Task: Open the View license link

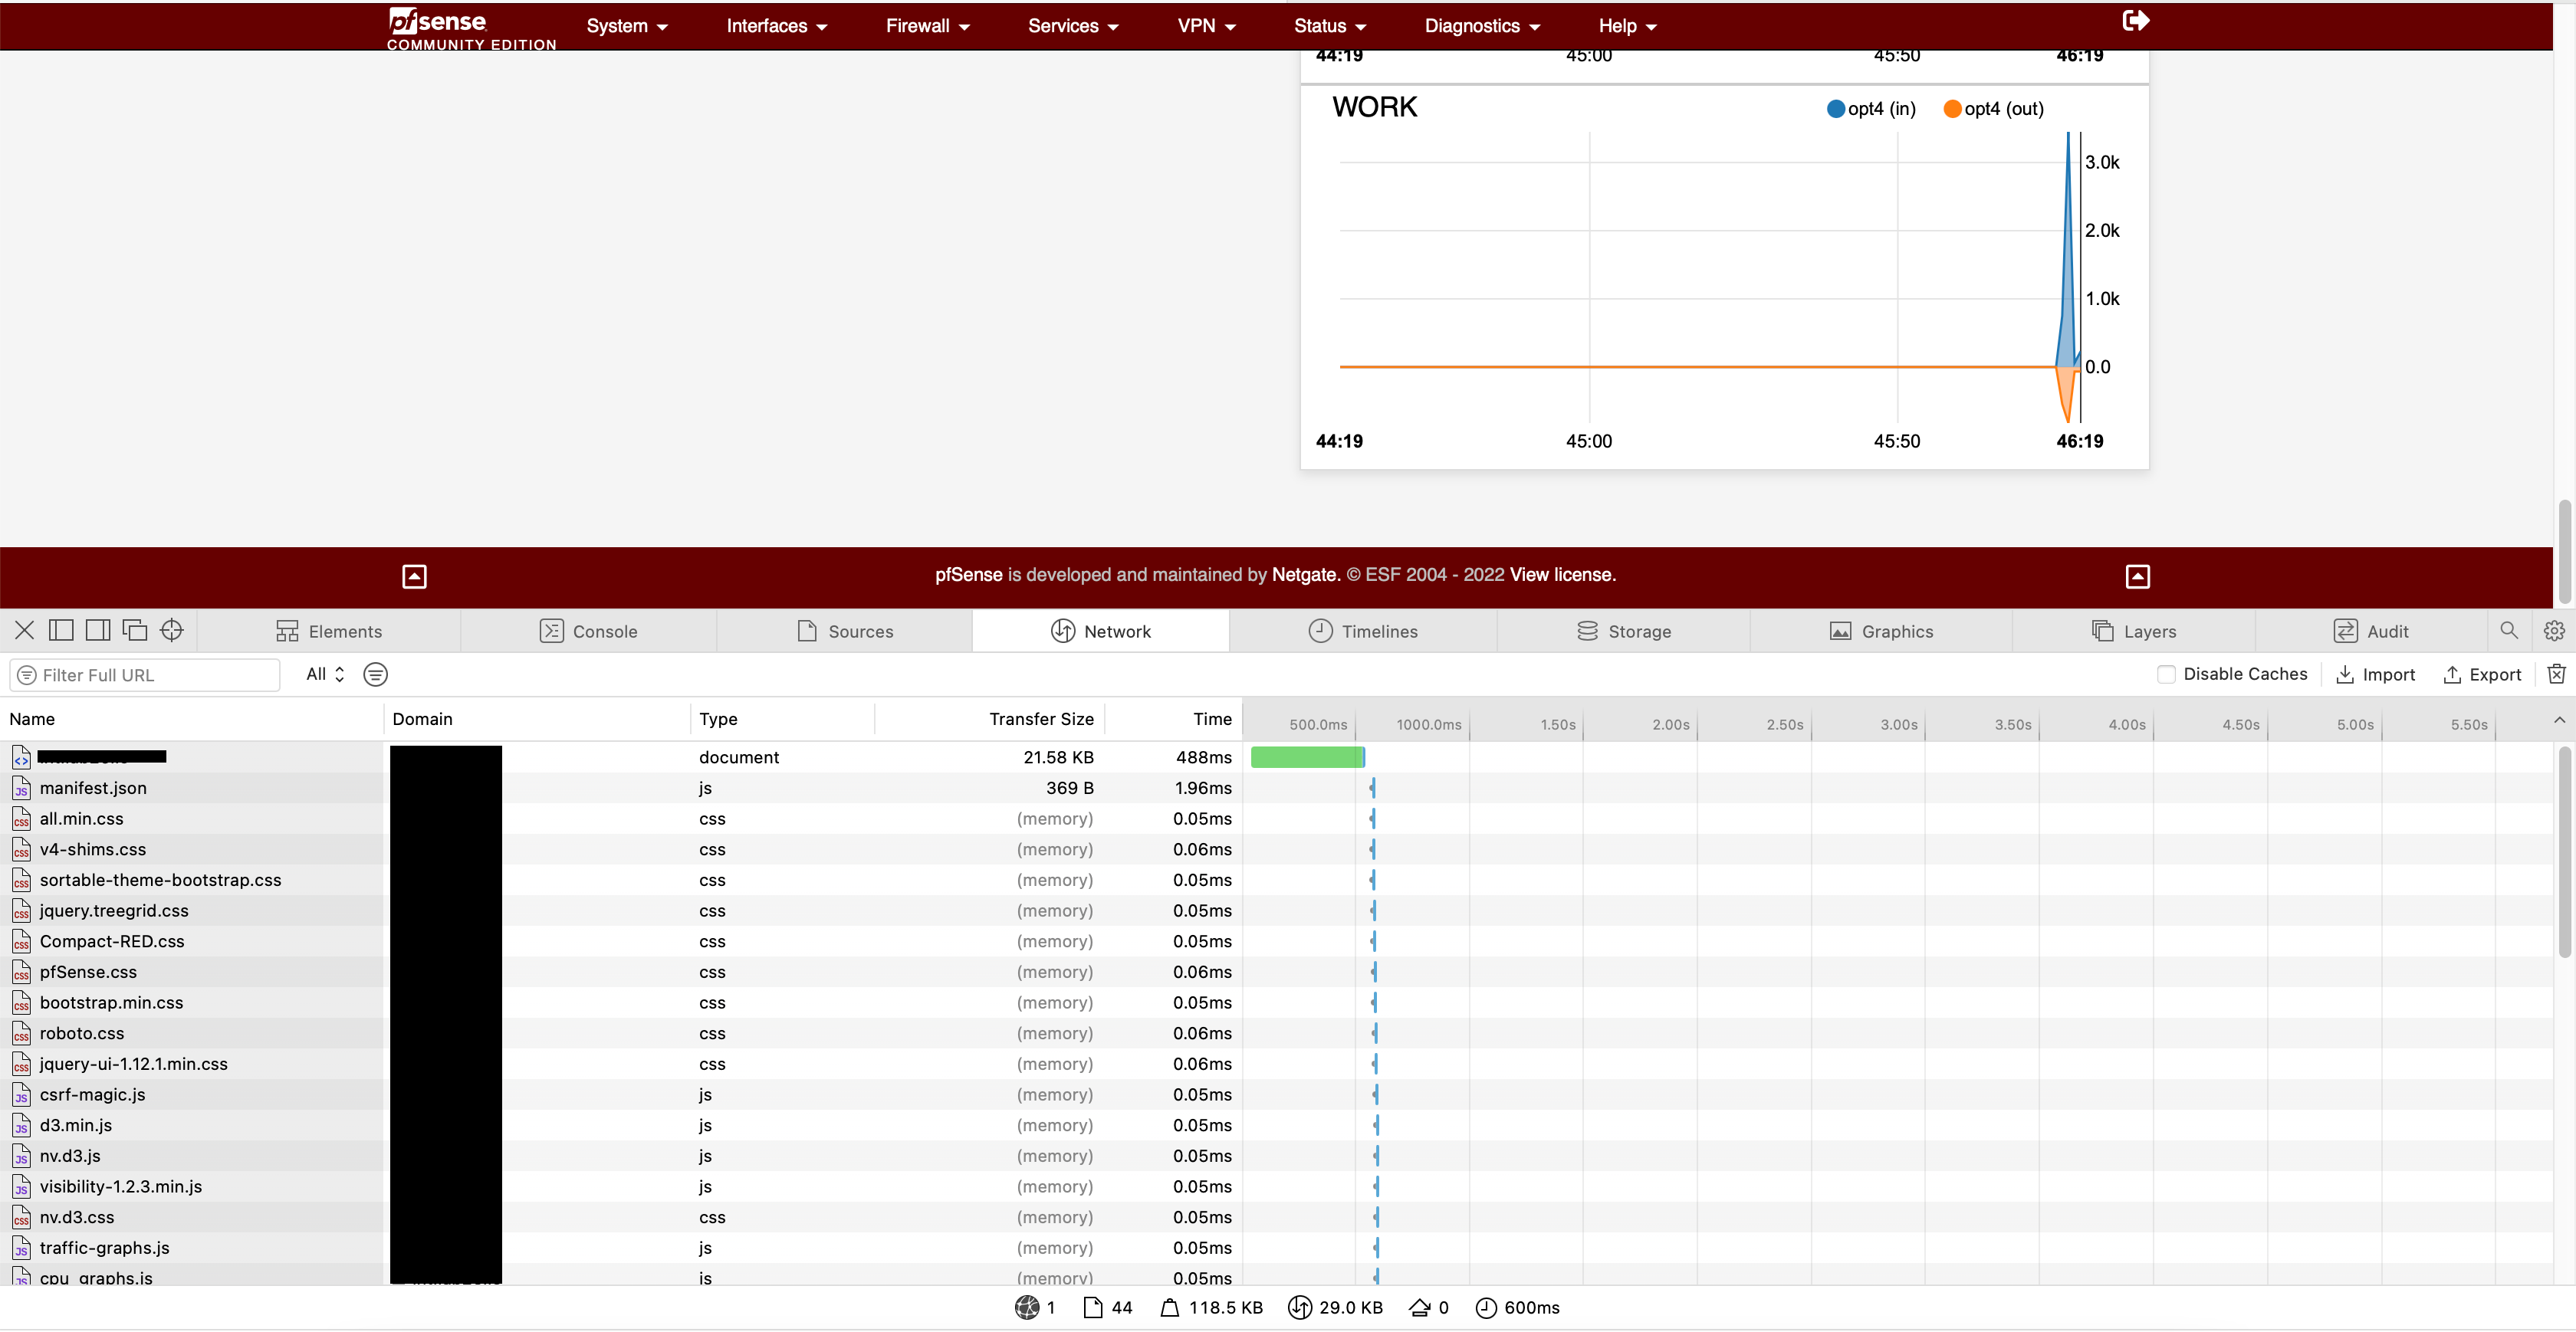Action: 1561,574
